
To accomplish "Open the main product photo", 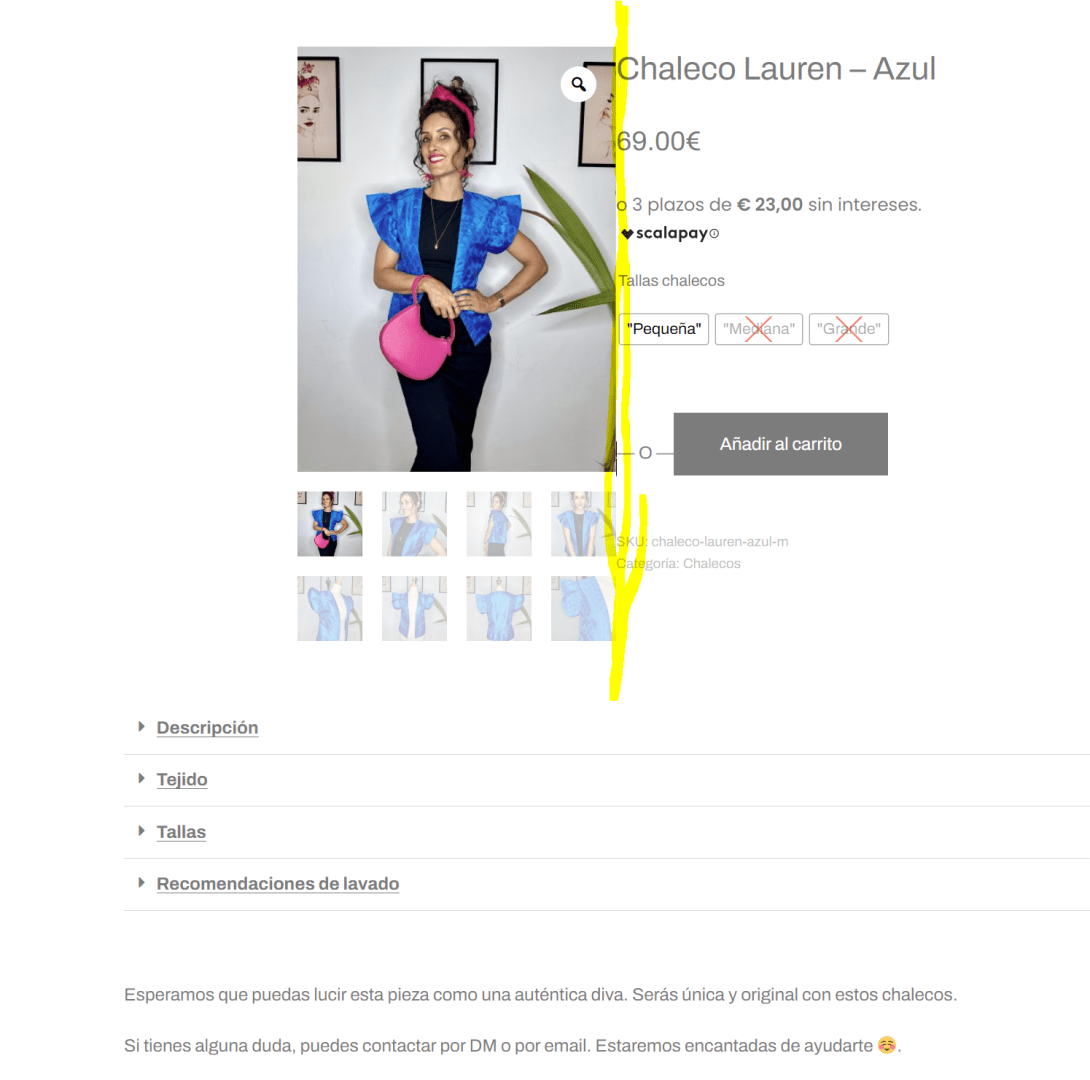I will coord(456,259).
